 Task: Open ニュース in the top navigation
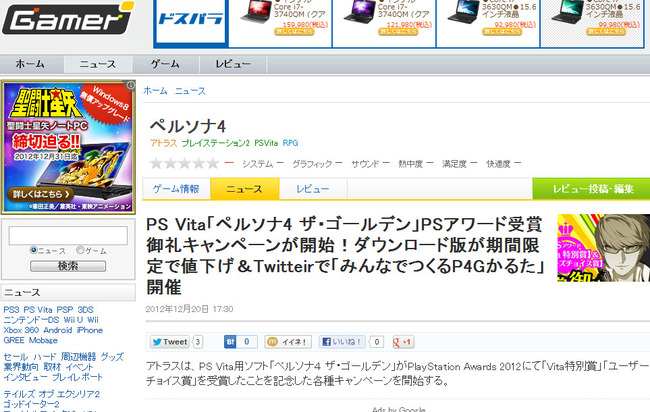point(98,64)
